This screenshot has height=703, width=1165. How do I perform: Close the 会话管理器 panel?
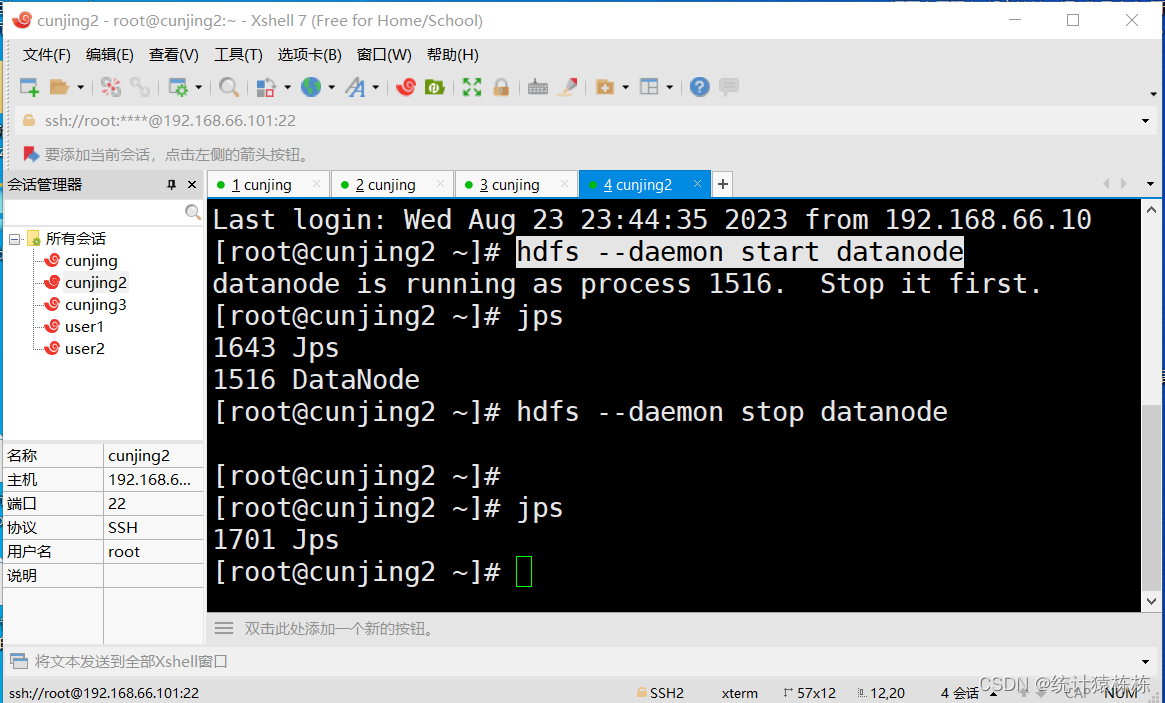click(x=192, y=184)
